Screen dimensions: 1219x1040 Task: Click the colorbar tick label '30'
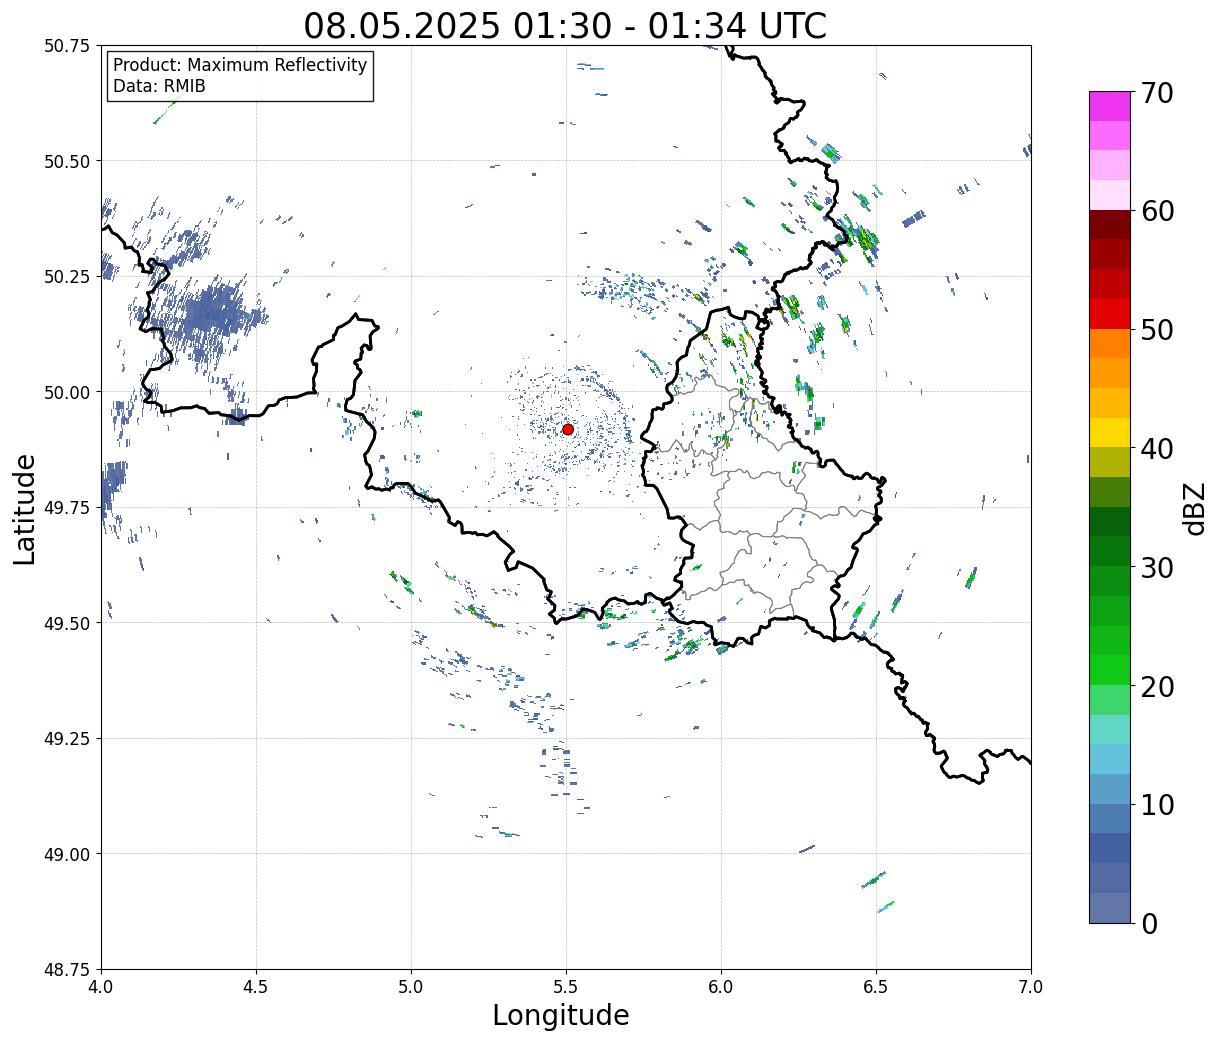click(1157, 567)
